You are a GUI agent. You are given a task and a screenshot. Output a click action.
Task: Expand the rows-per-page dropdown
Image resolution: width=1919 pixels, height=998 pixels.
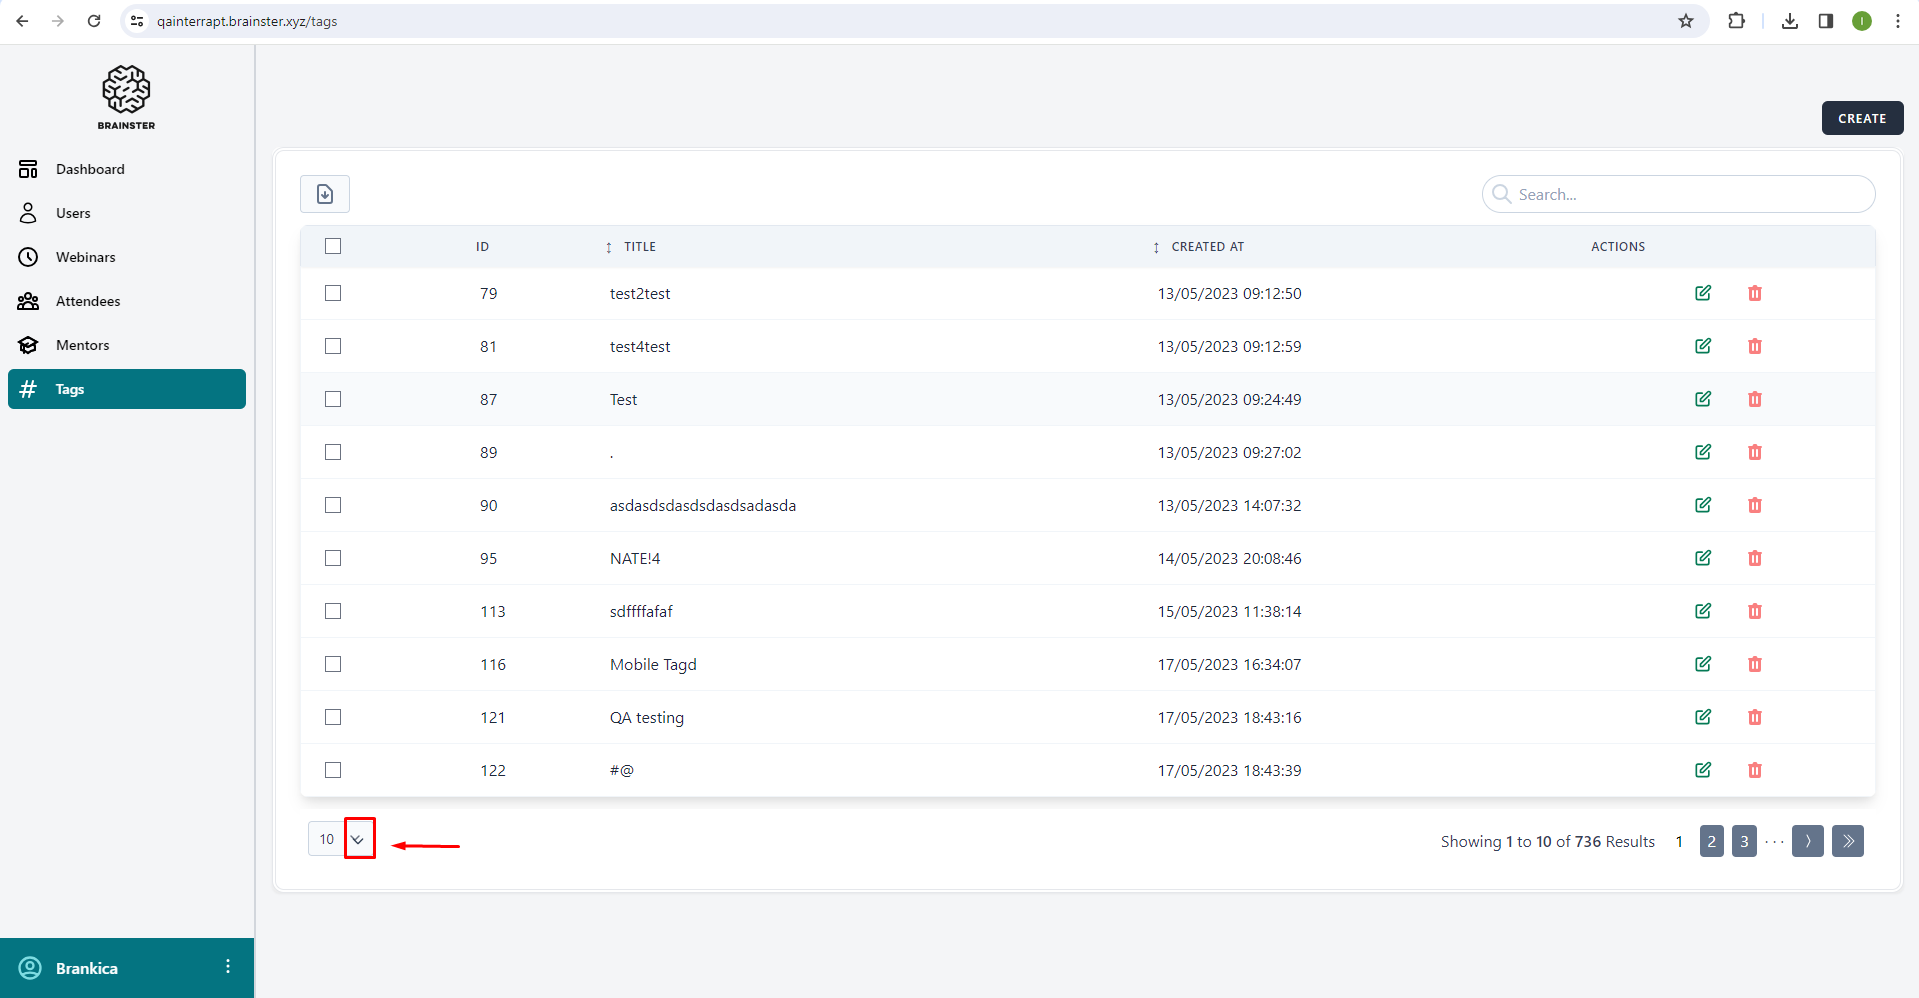358,839
